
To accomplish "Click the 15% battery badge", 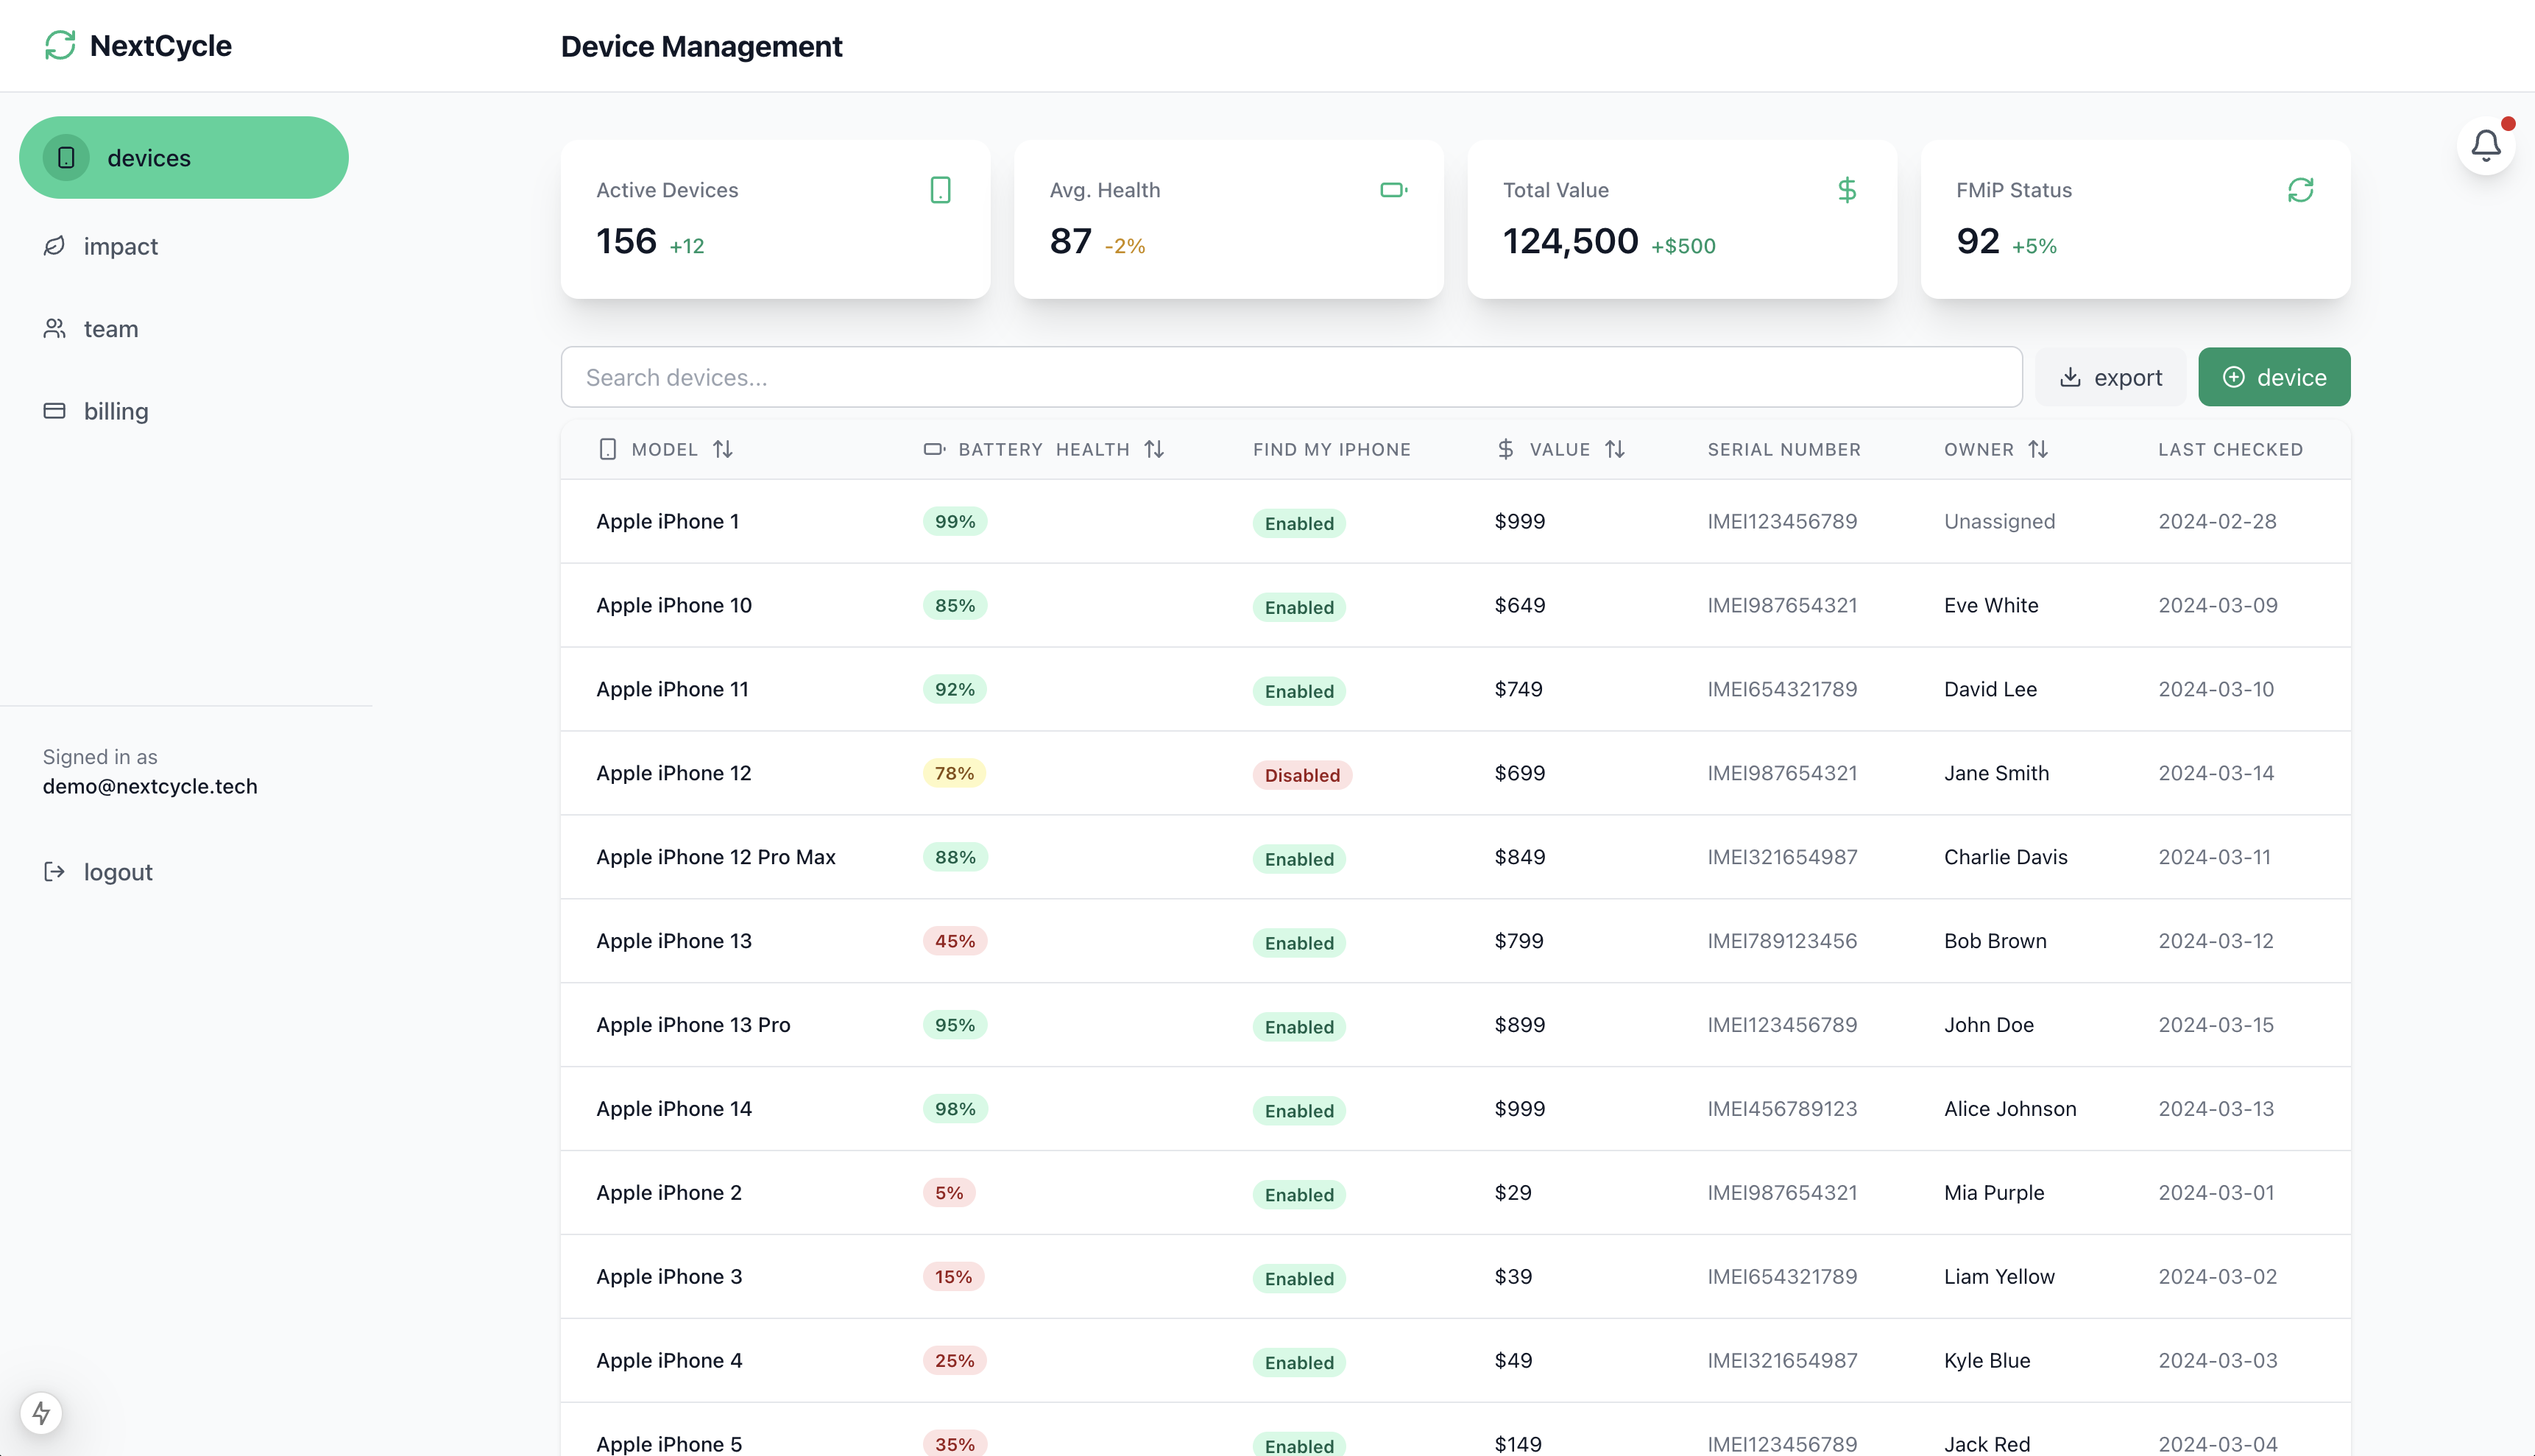I will tap(953, 1277).
